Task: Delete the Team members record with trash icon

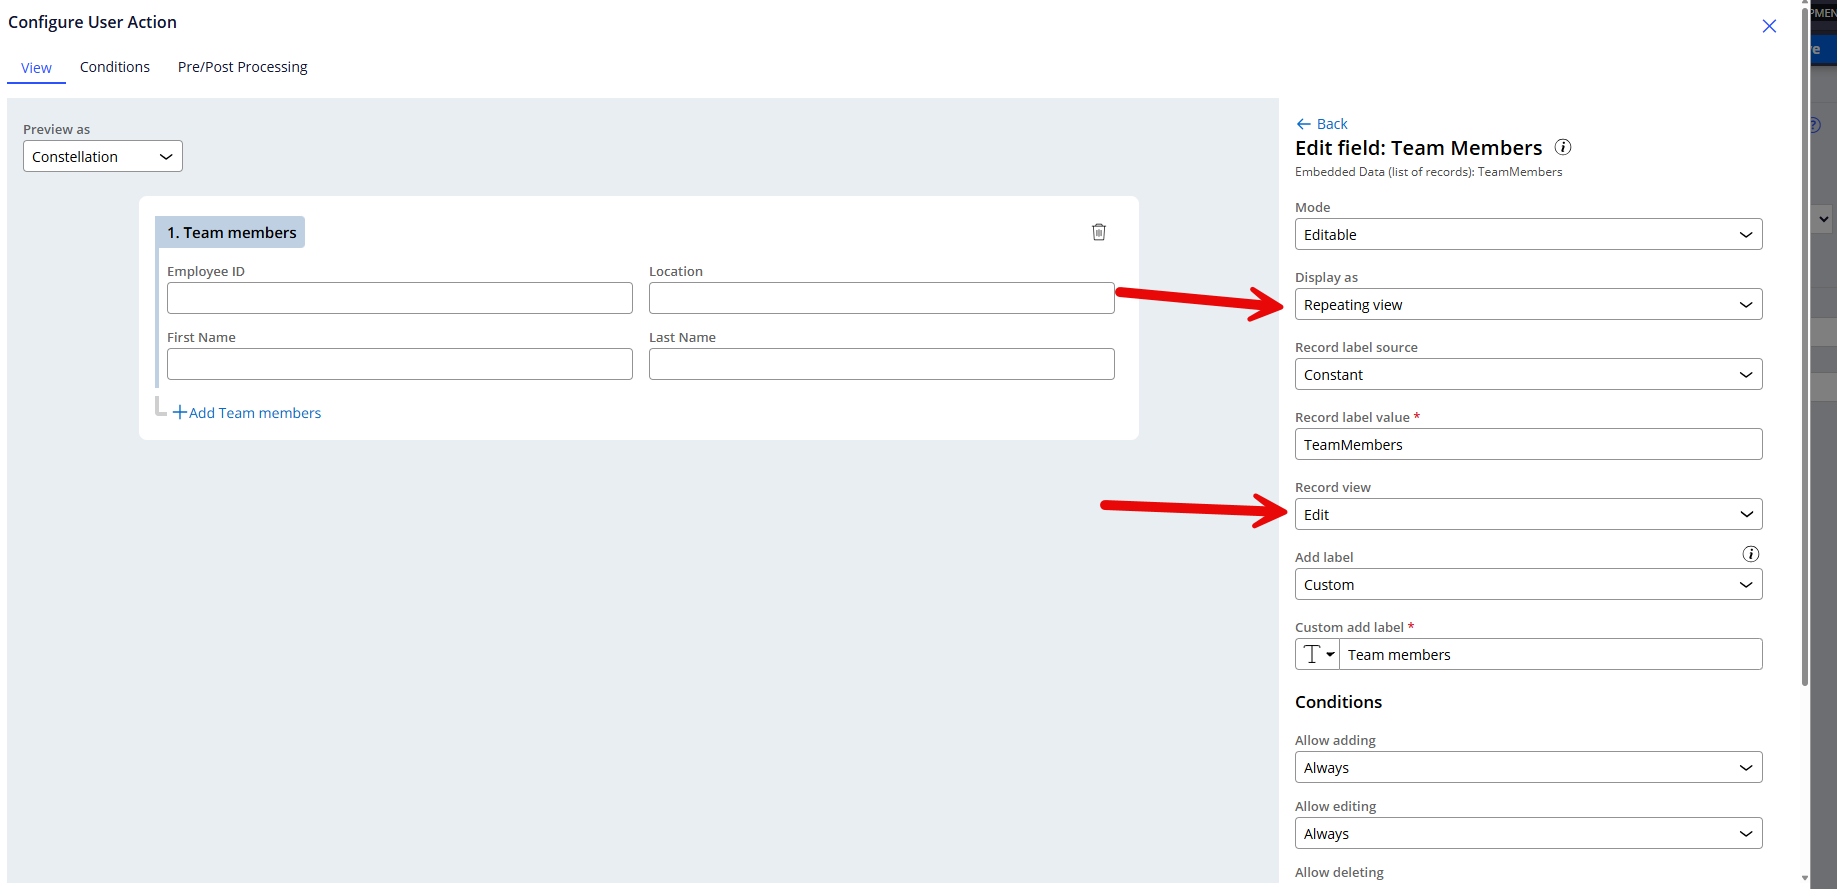Action: [x=1098, y=232]
